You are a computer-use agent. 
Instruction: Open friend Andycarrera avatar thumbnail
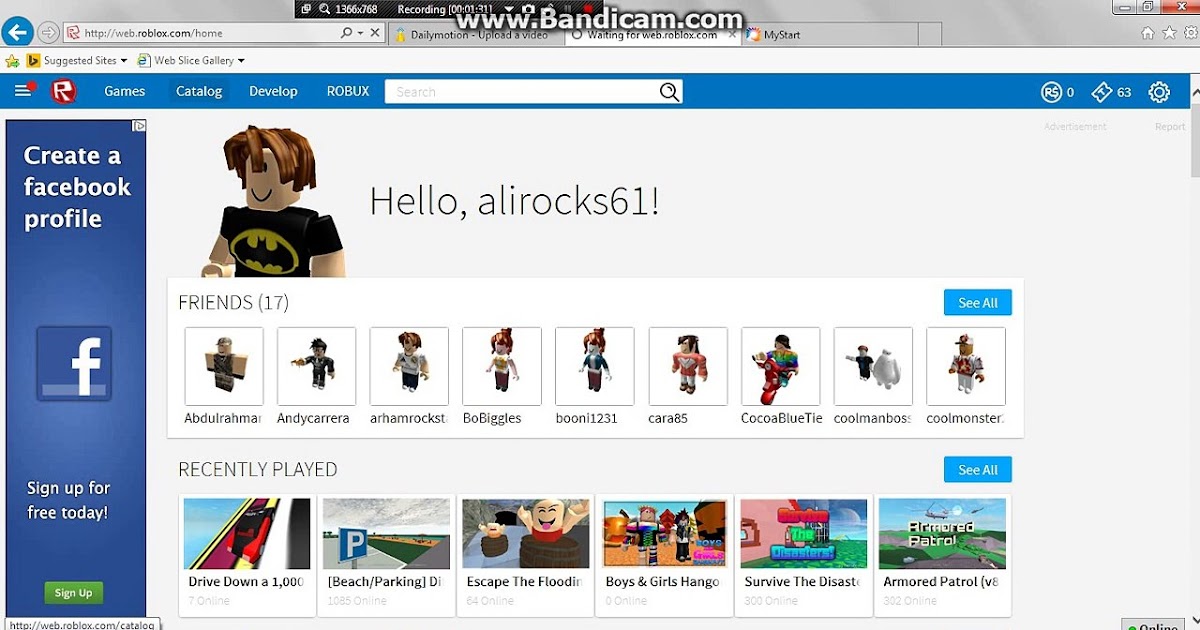tap(317, 366)
